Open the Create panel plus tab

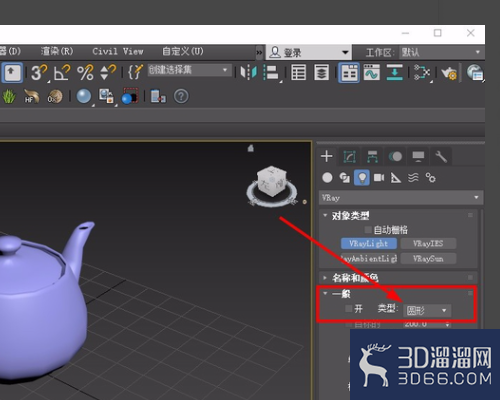[x=327, y=156]
